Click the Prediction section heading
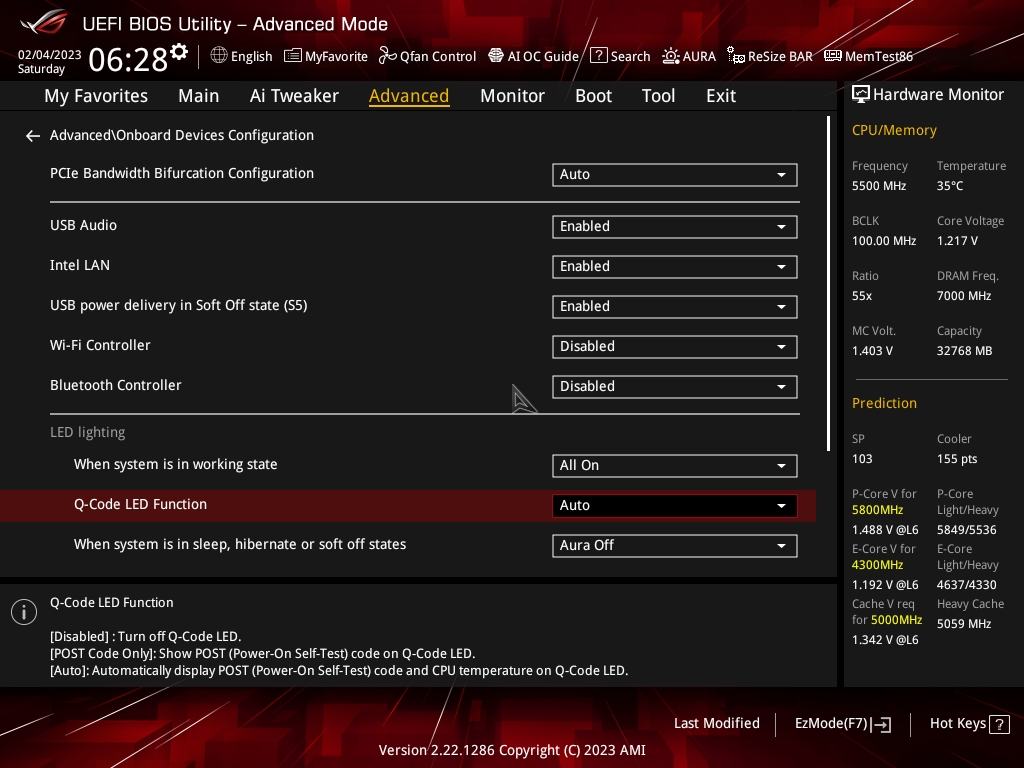 click(884, 404)
